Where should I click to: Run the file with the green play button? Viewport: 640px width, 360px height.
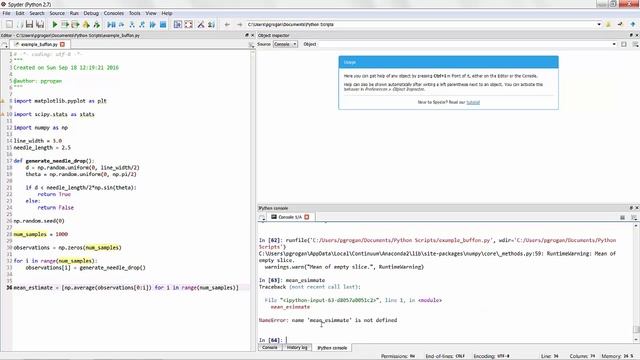point(55,24)
